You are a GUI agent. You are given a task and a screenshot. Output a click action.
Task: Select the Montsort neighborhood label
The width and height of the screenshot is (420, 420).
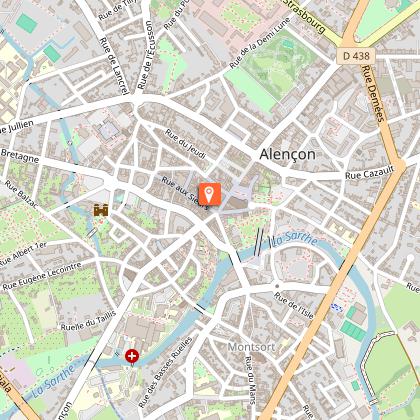tap(251, 347)
